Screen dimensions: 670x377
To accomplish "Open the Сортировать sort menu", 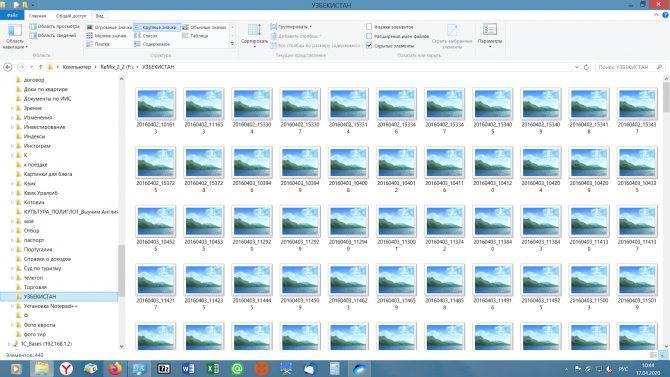I will pyautogui.click(x=254, y=35).
